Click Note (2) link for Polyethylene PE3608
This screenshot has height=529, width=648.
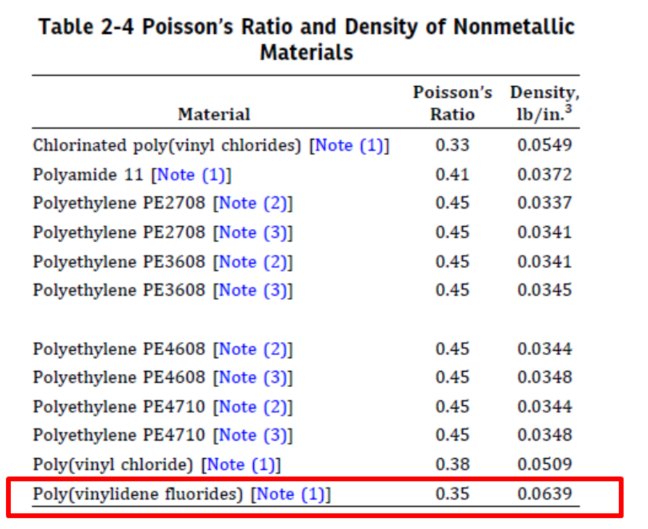[x=254, y=262]
